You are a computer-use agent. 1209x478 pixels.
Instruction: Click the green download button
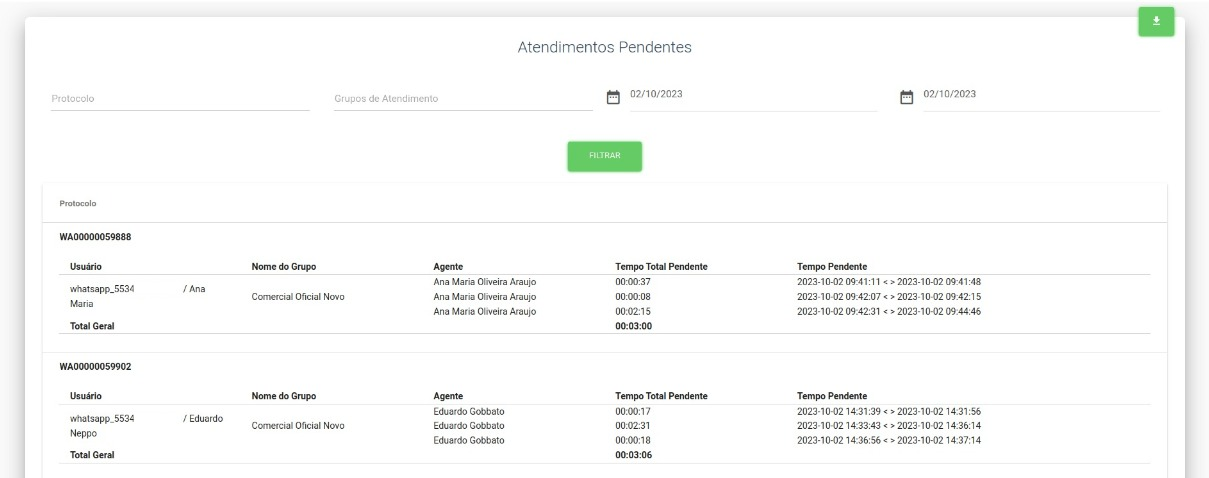pos(1156,21)
